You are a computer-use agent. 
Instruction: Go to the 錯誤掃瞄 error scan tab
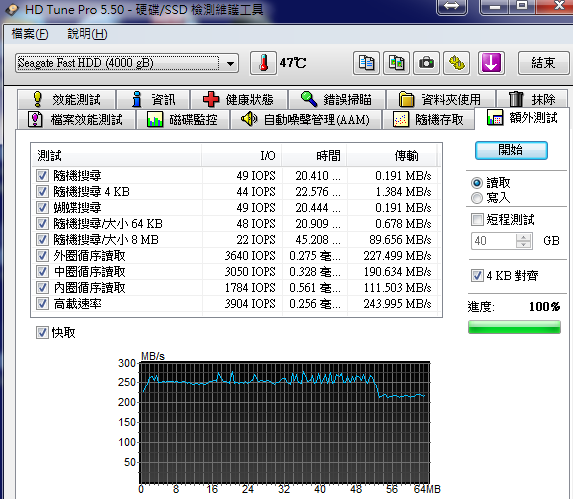337,99
